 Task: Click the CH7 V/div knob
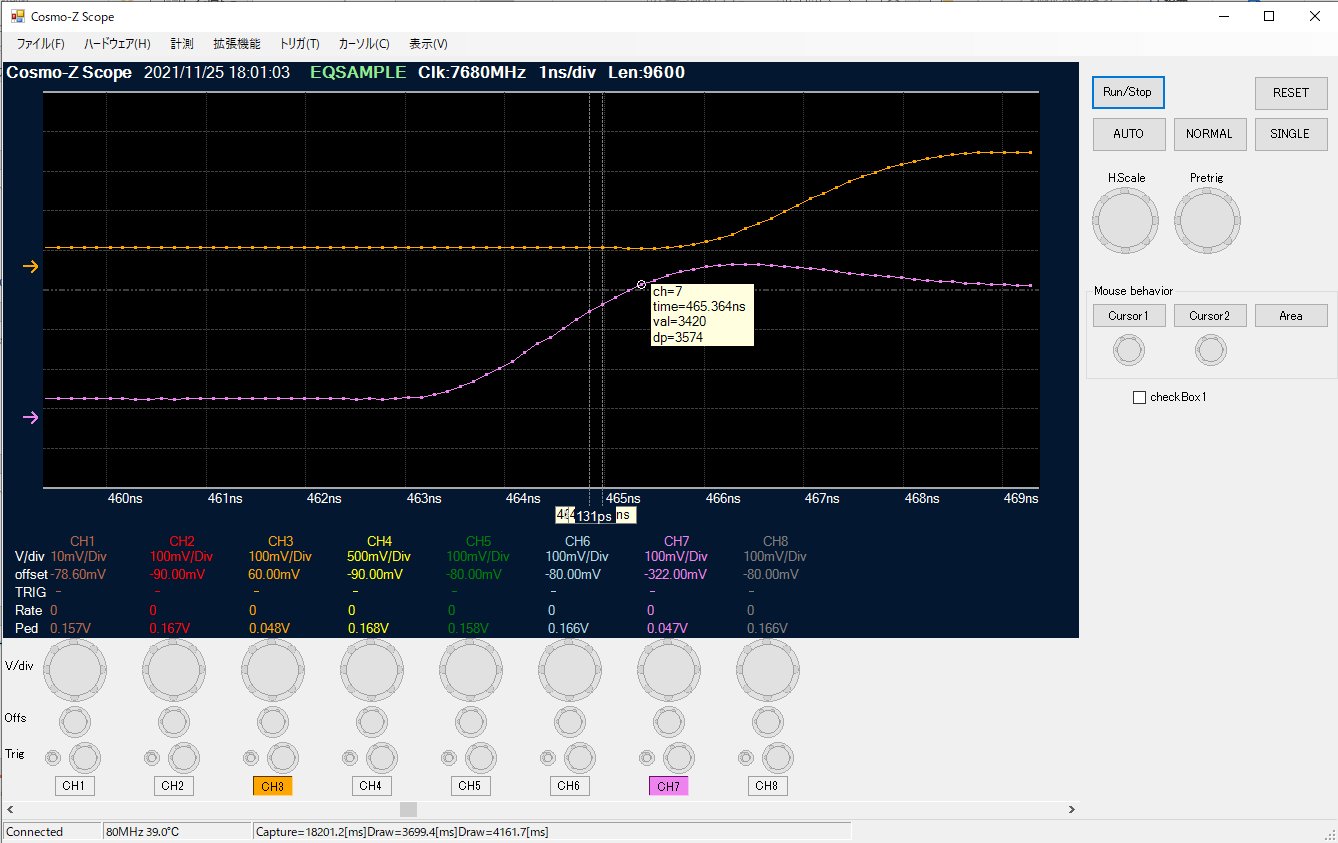[667, 669]
